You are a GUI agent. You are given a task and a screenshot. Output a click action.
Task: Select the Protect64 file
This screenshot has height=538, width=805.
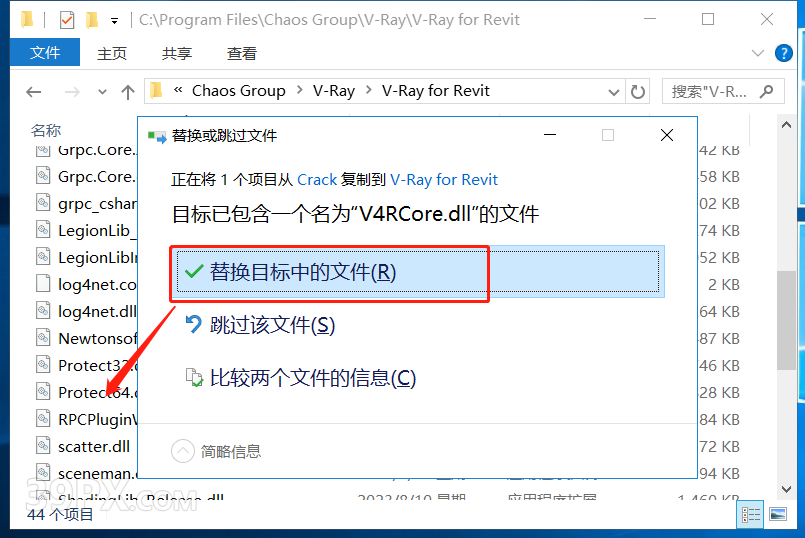pos(98,392)
